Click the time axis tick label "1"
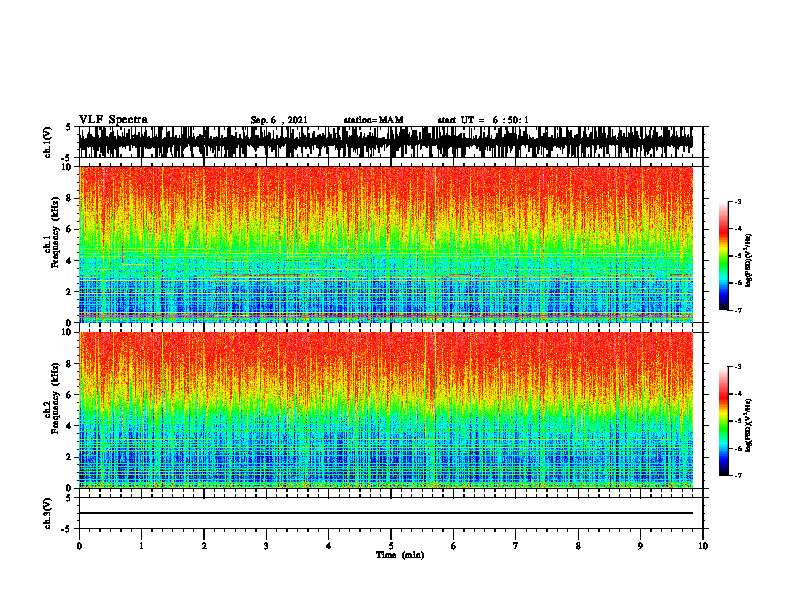The height and width of the screenshot is (612, 792). (x=141, y=546)
